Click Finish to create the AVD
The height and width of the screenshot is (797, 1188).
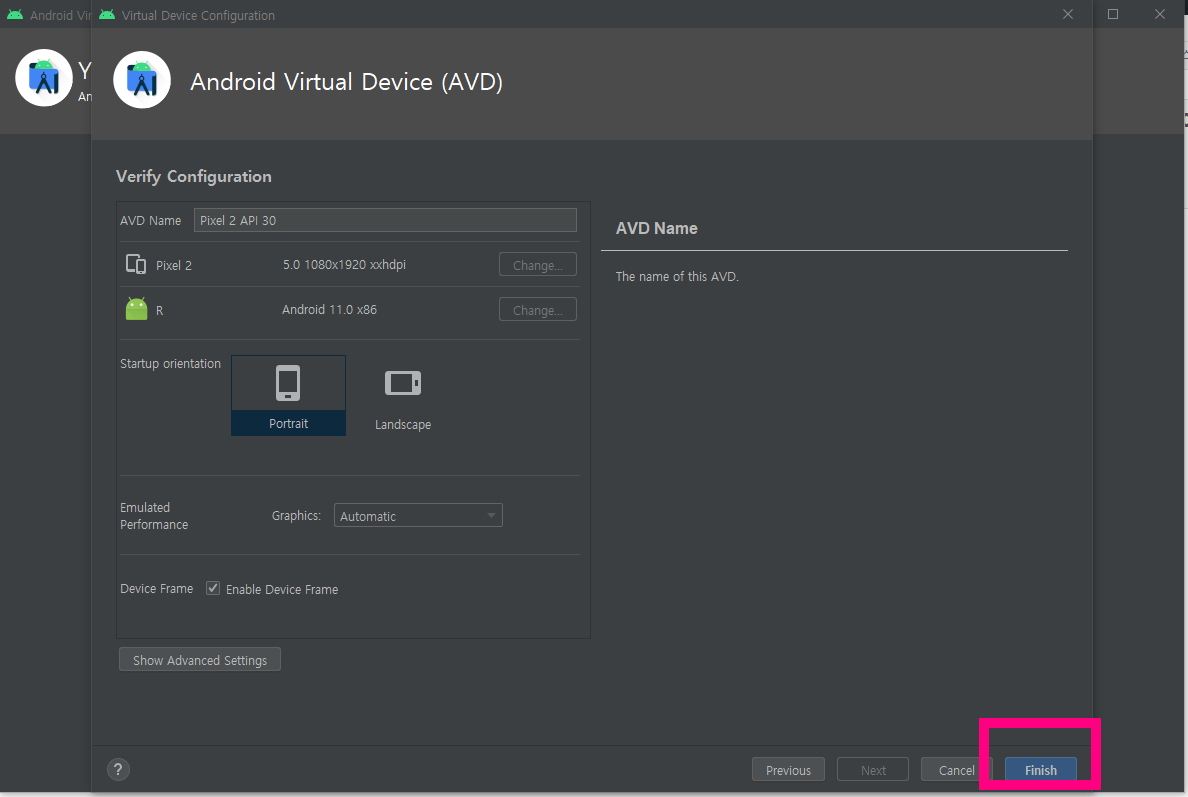coord(1041,770)
